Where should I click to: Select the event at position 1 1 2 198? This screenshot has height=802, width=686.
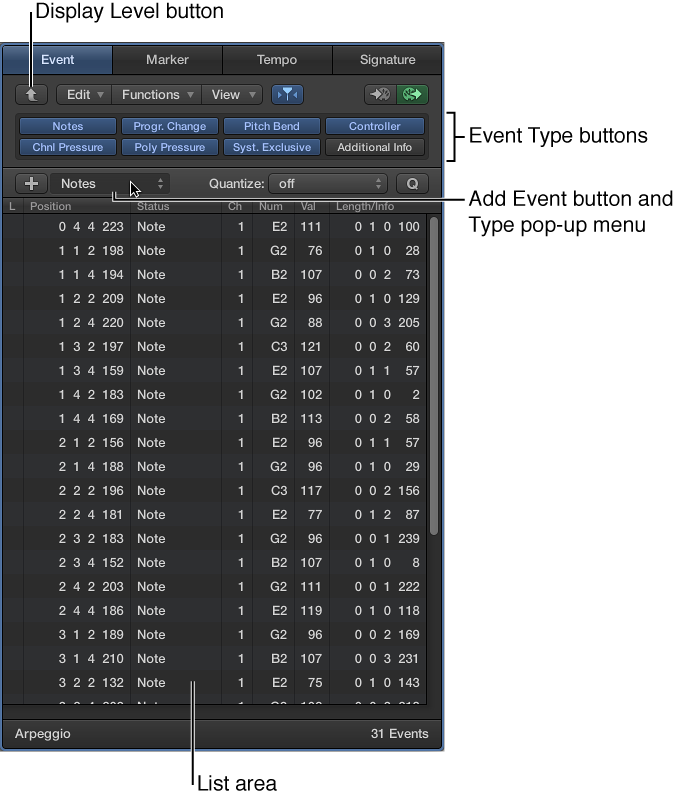(x=214, y=251)
